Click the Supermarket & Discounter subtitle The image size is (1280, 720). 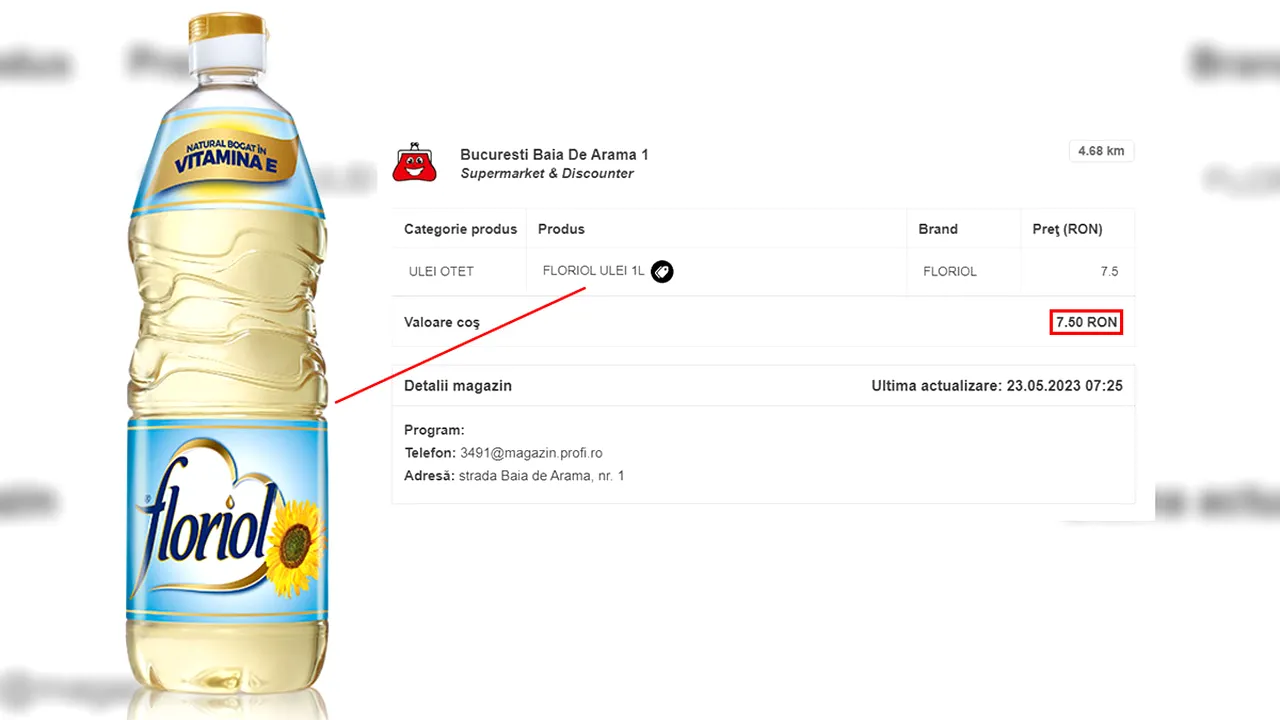(x=547, y=173)
